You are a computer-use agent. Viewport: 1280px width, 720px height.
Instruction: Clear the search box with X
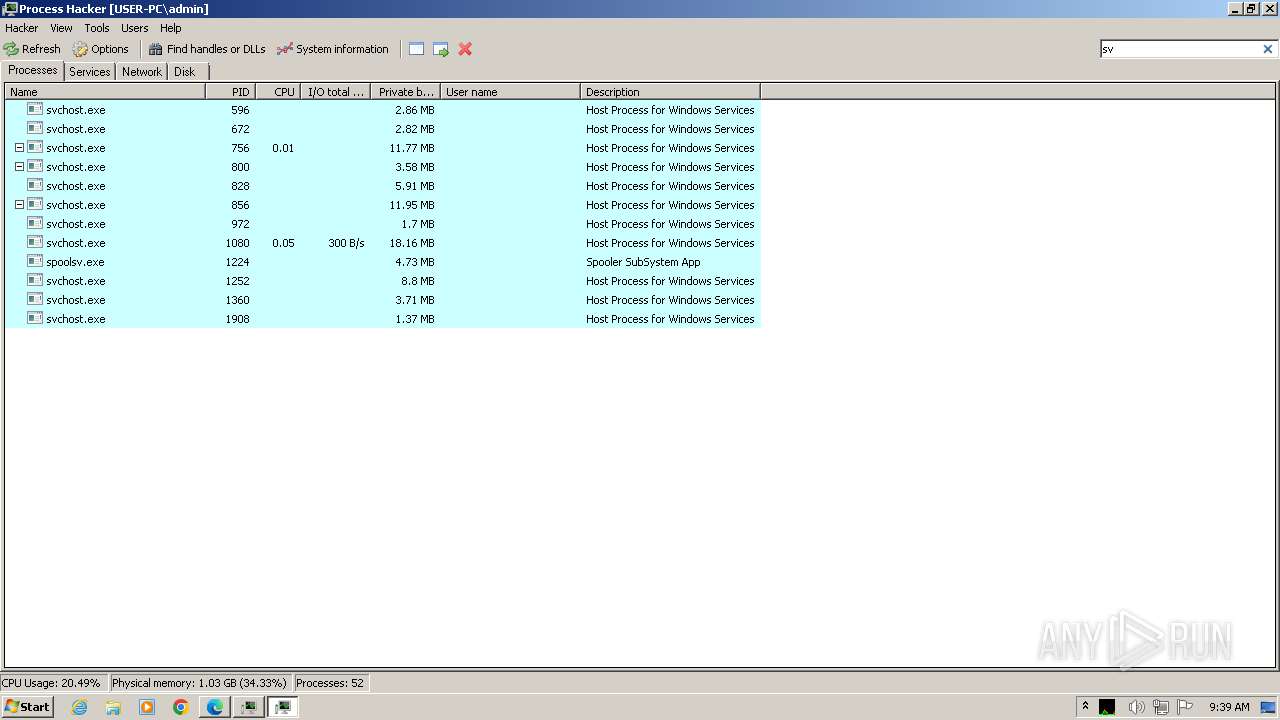coord(1268,49)
